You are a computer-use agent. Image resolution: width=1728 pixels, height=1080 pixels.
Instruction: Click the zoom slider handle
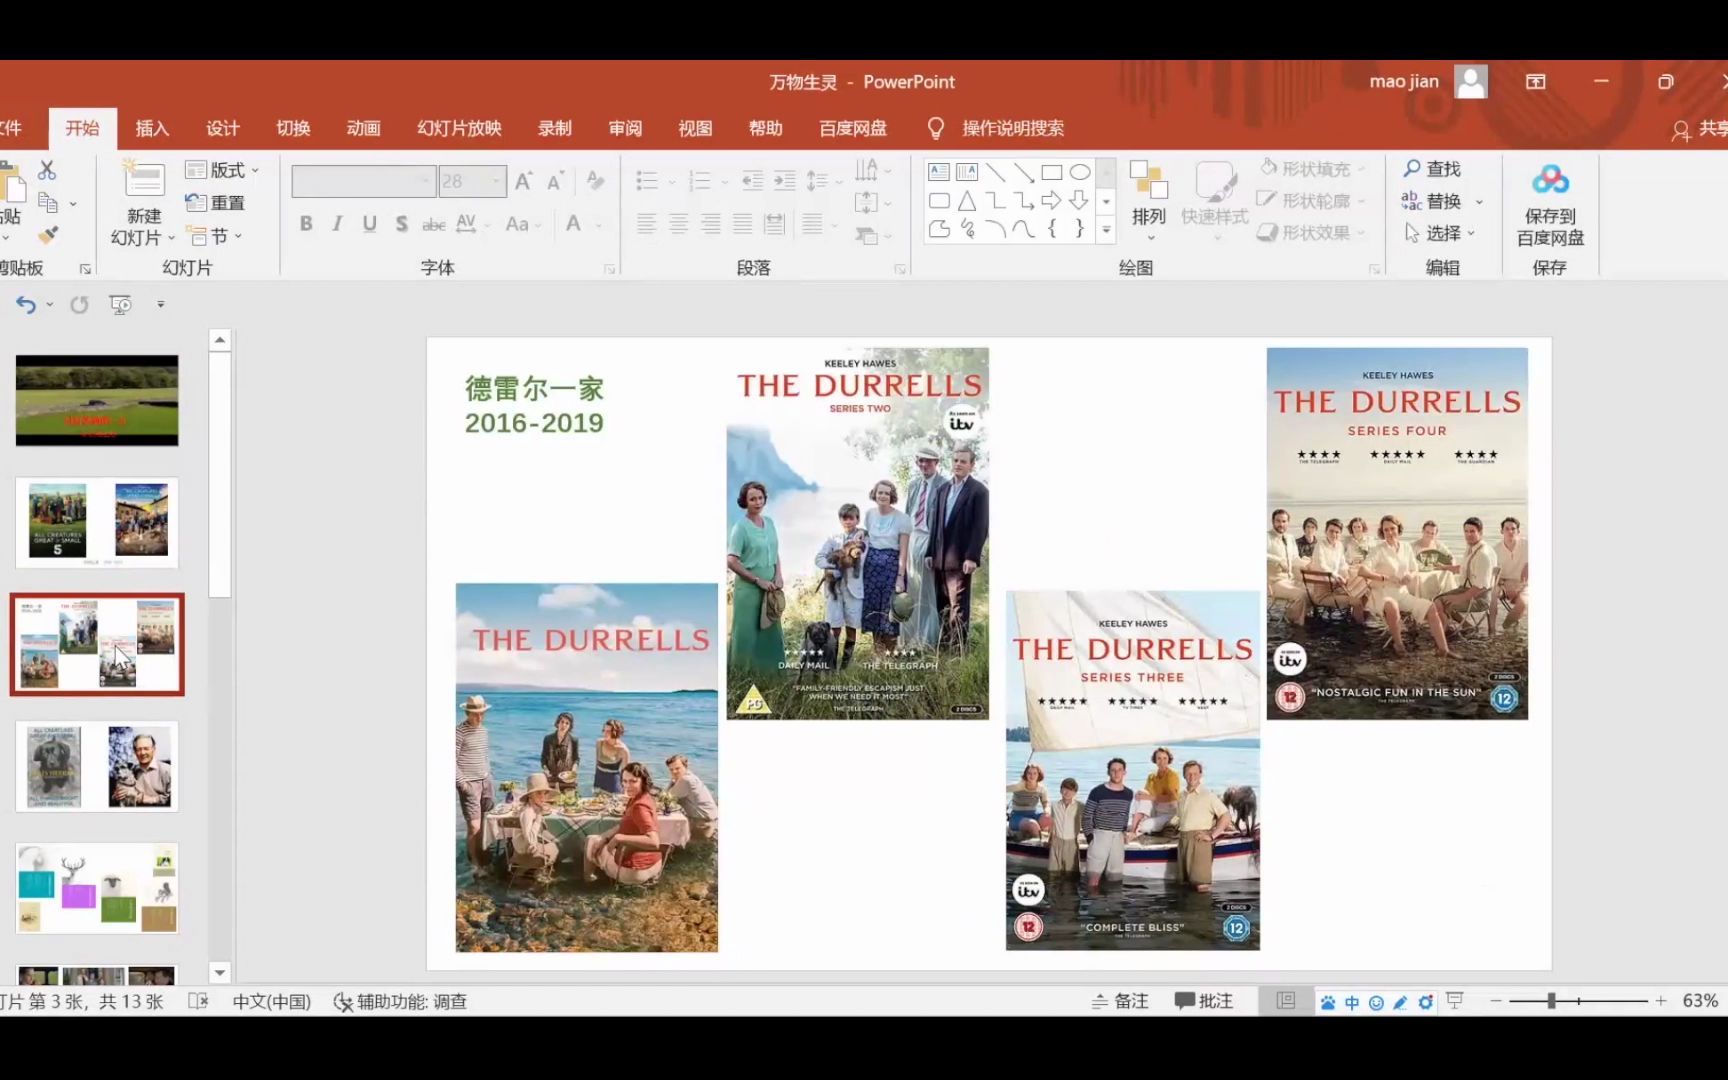[1552, 1001]
